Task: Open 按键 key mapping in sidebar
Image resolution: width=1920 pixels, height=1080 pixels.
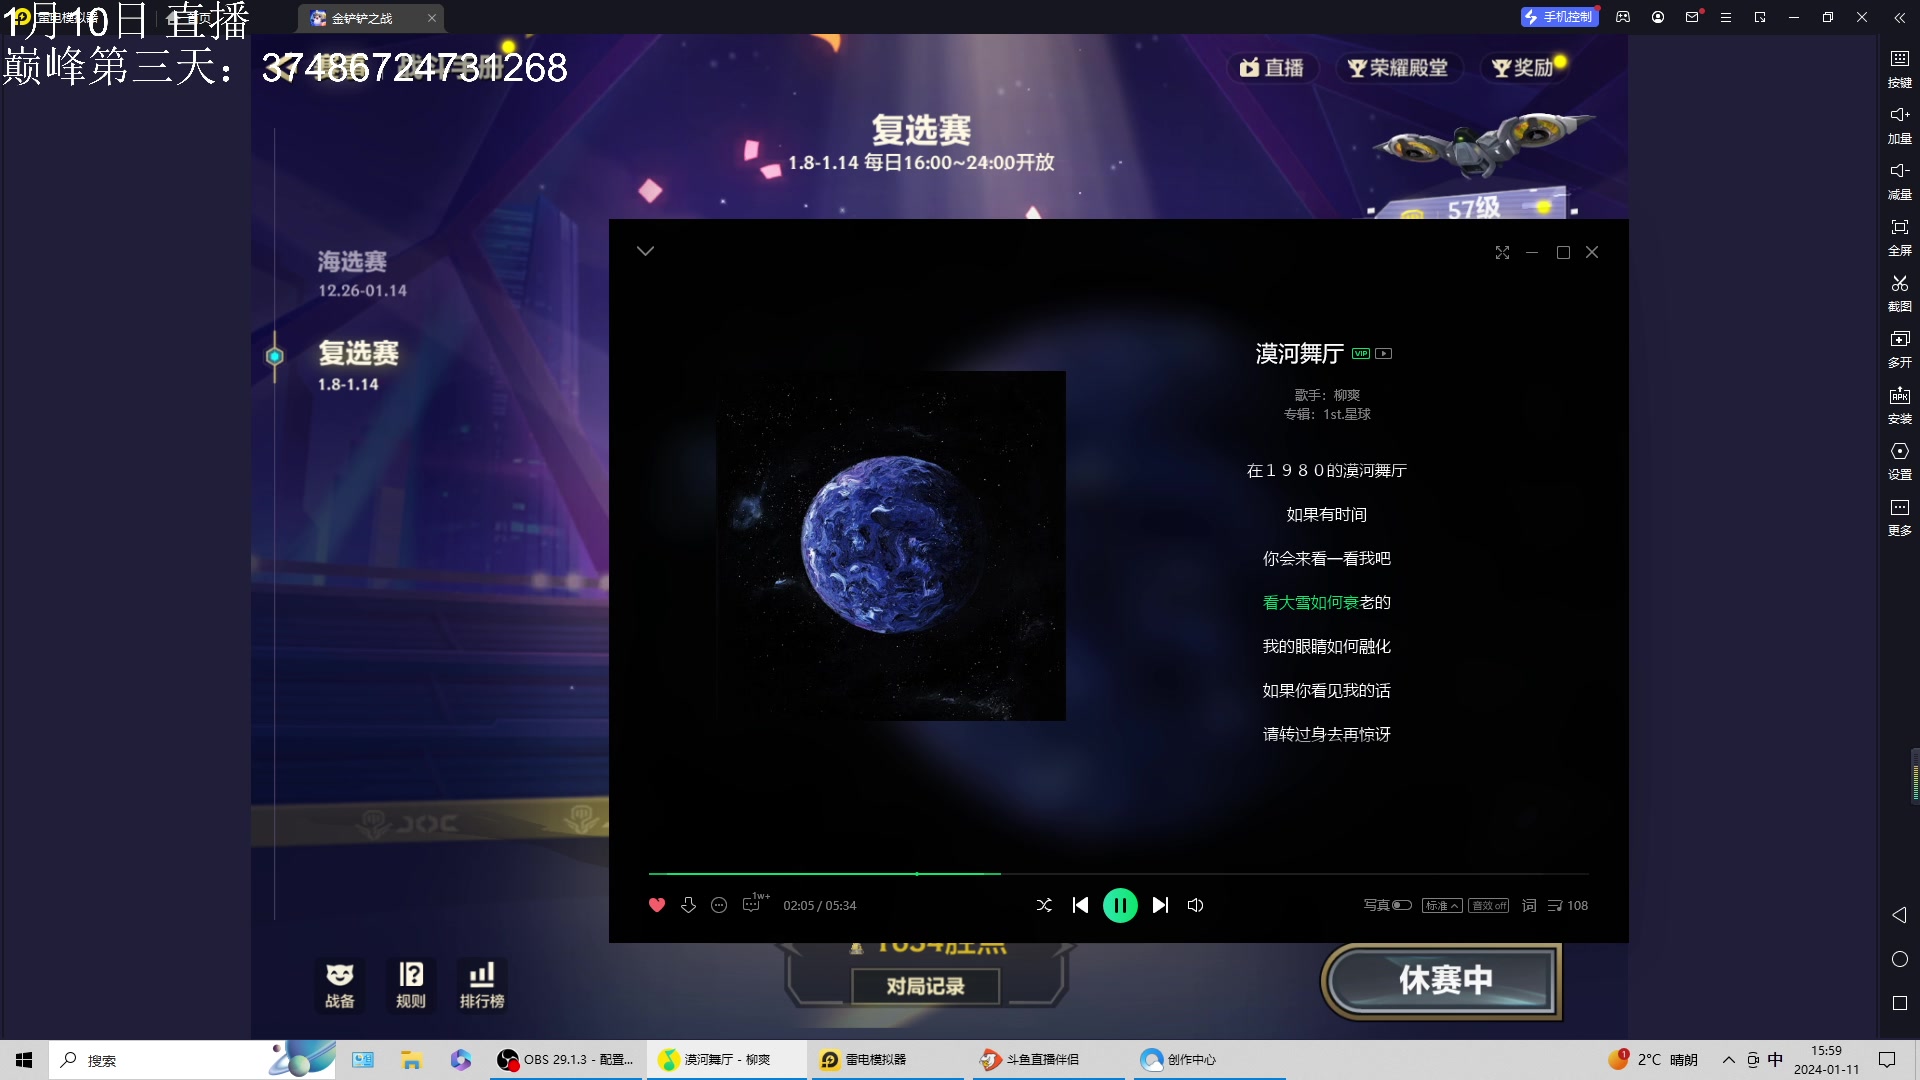Action: tap(1899, 68)
